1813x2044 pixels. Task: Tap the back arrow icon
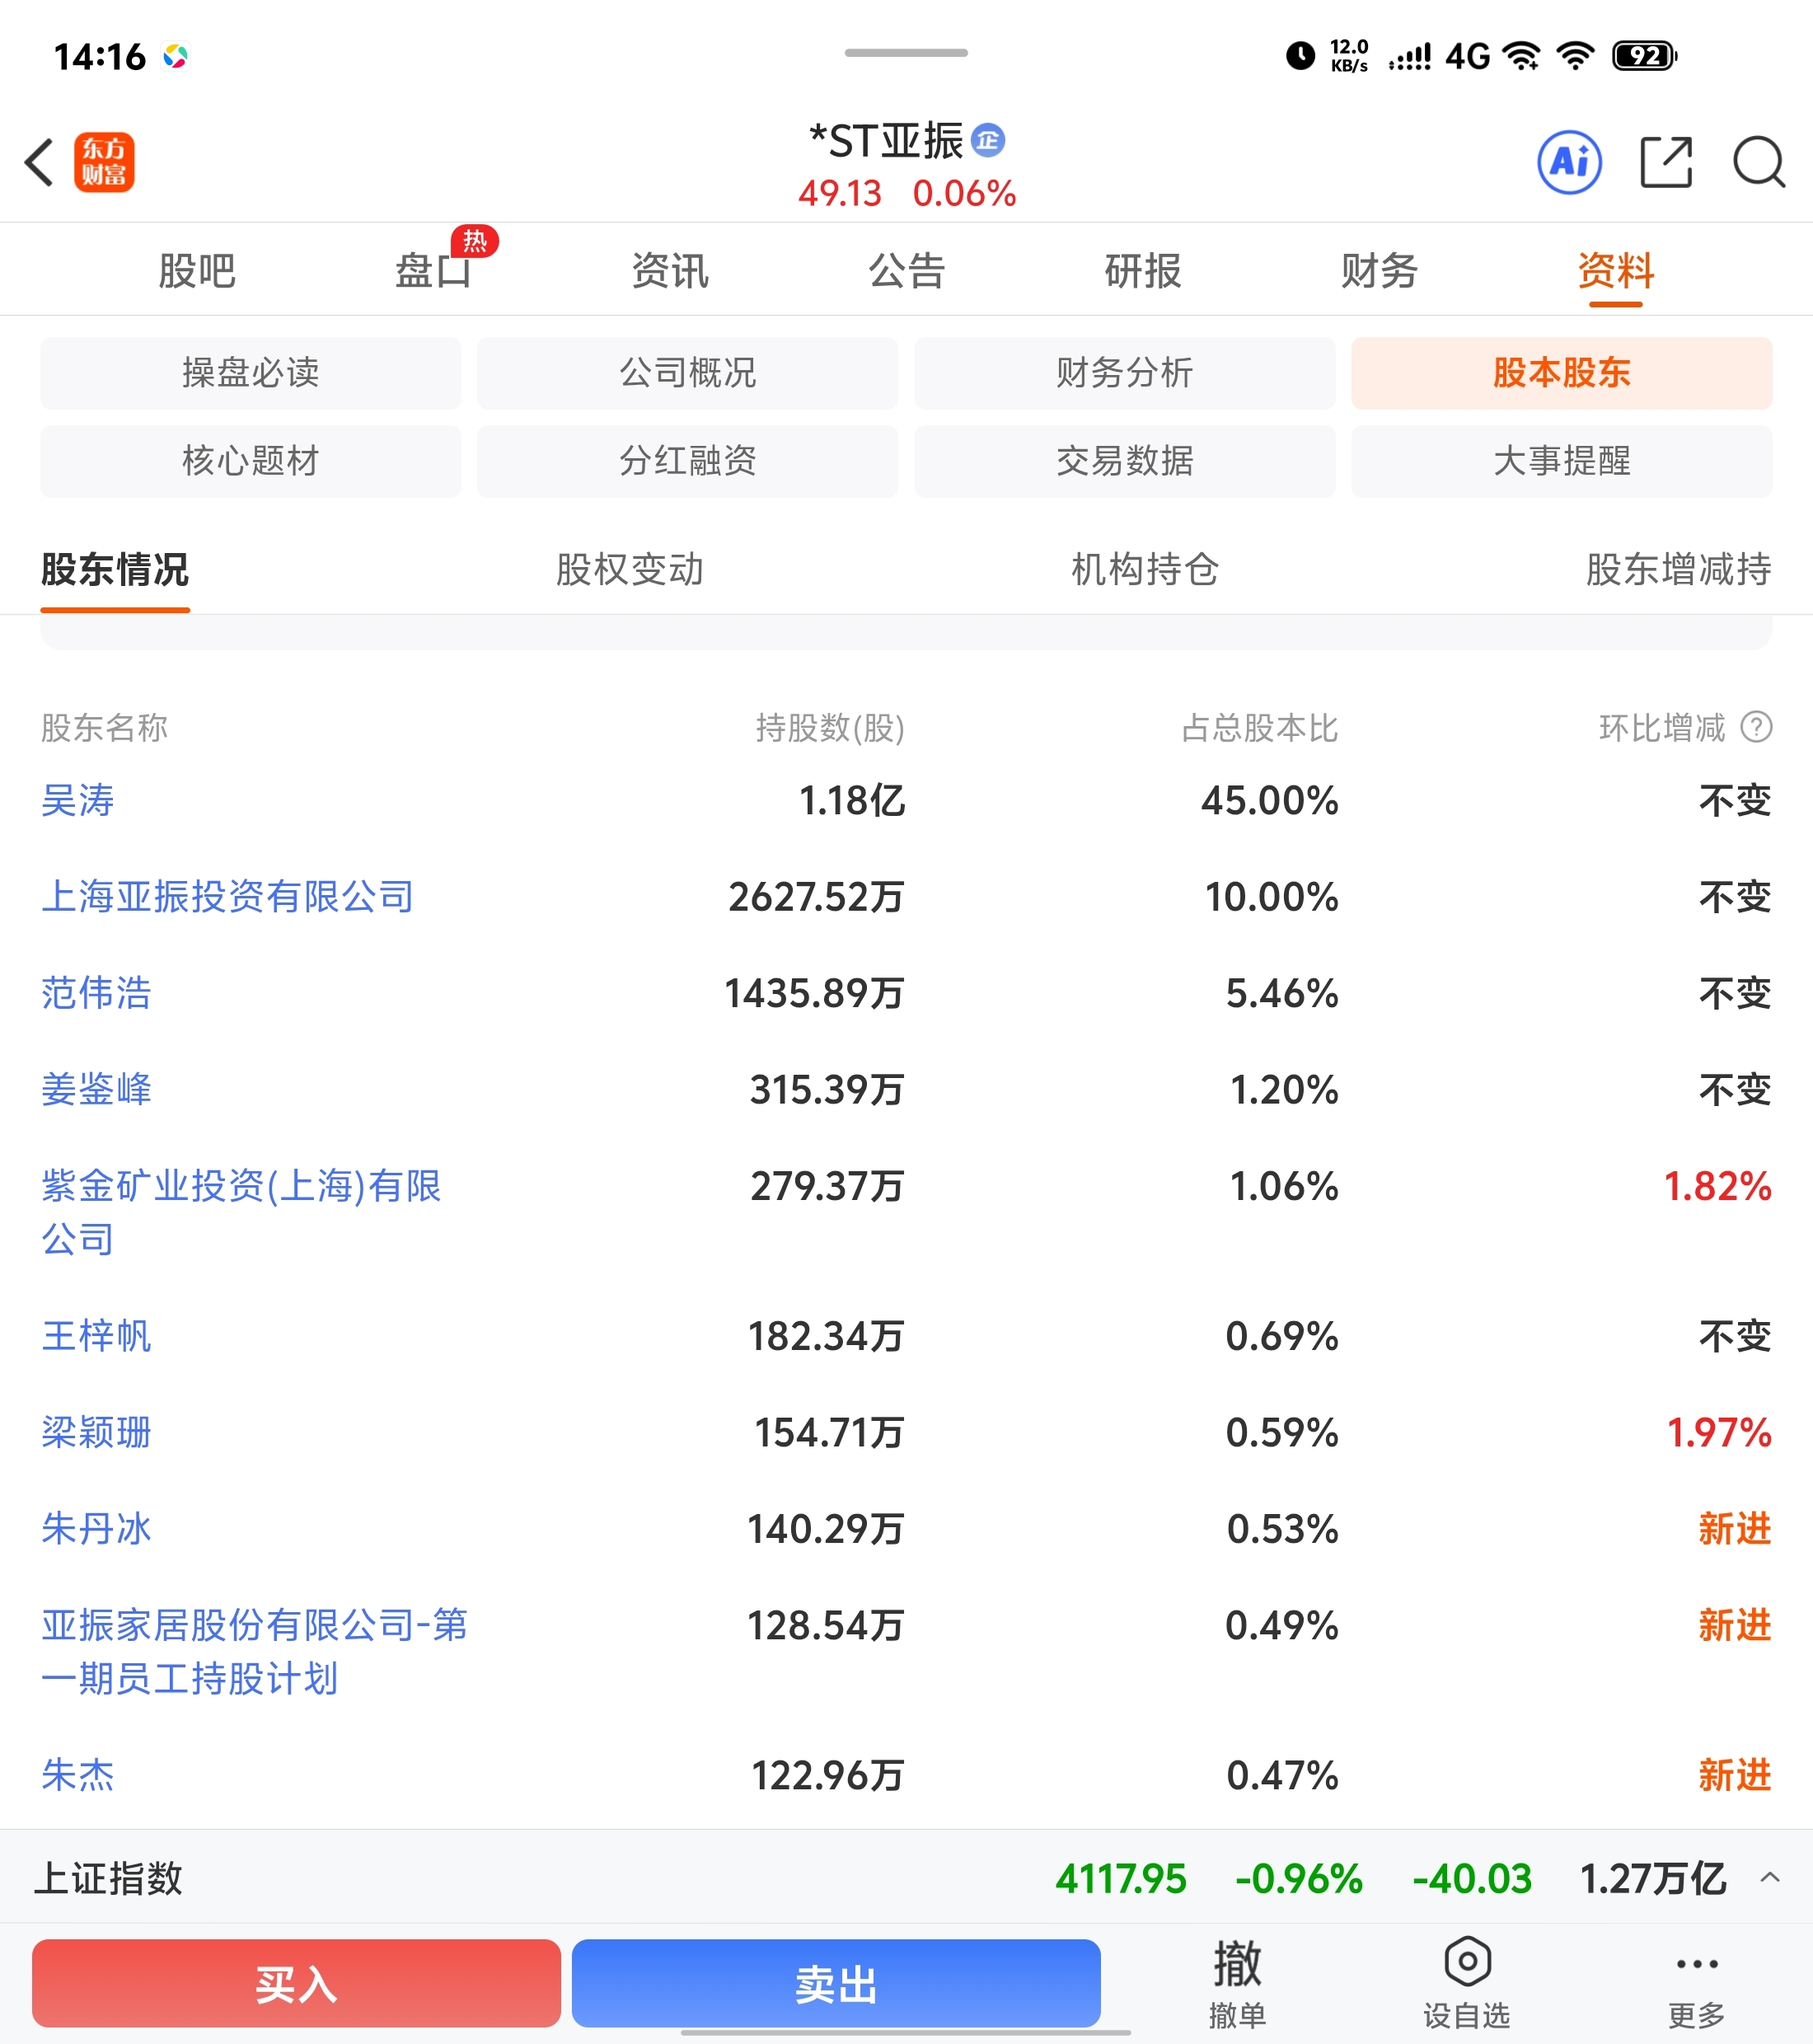(x=40, y=162)
